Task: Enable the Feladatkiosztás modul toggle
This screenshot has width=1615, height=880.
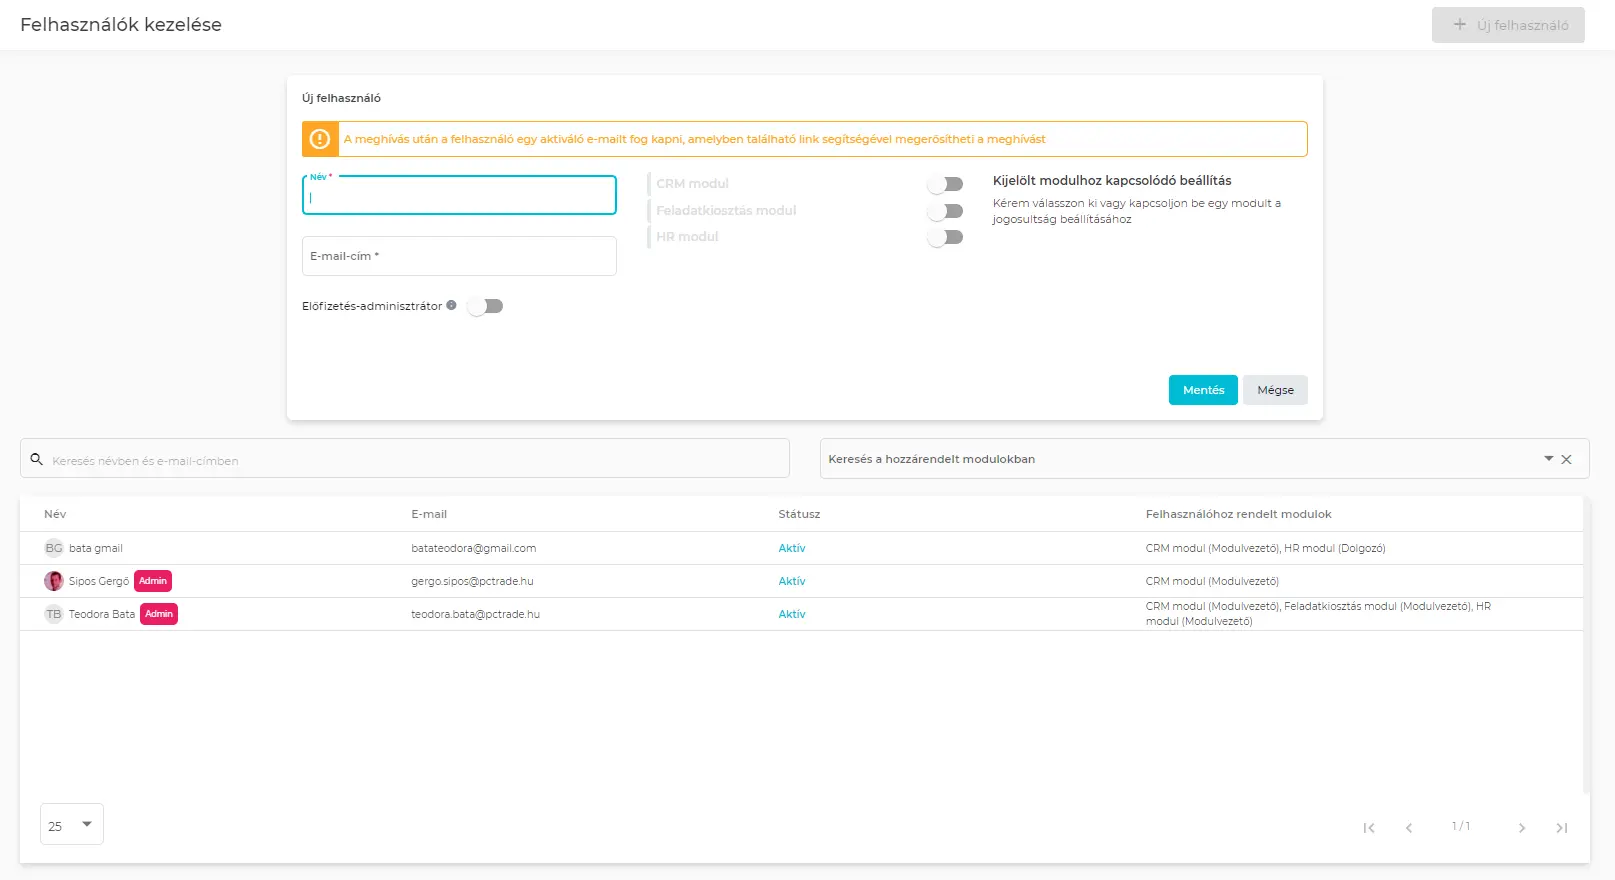Action: (945, 211)
